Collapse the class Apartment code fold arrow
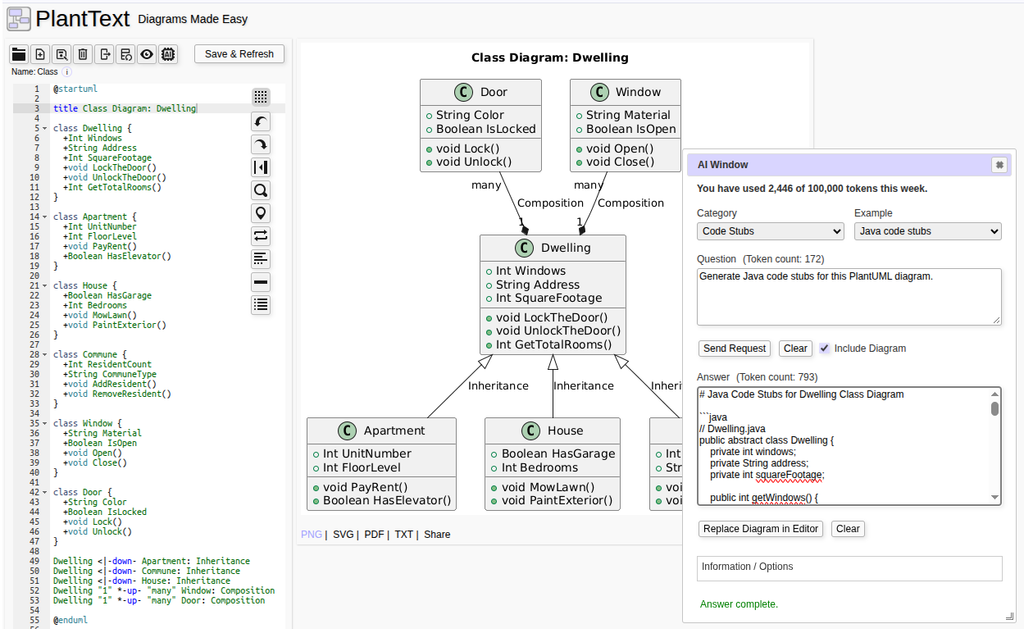The width and height of the screenshot is (1024, 629). [x=44, y=217]
